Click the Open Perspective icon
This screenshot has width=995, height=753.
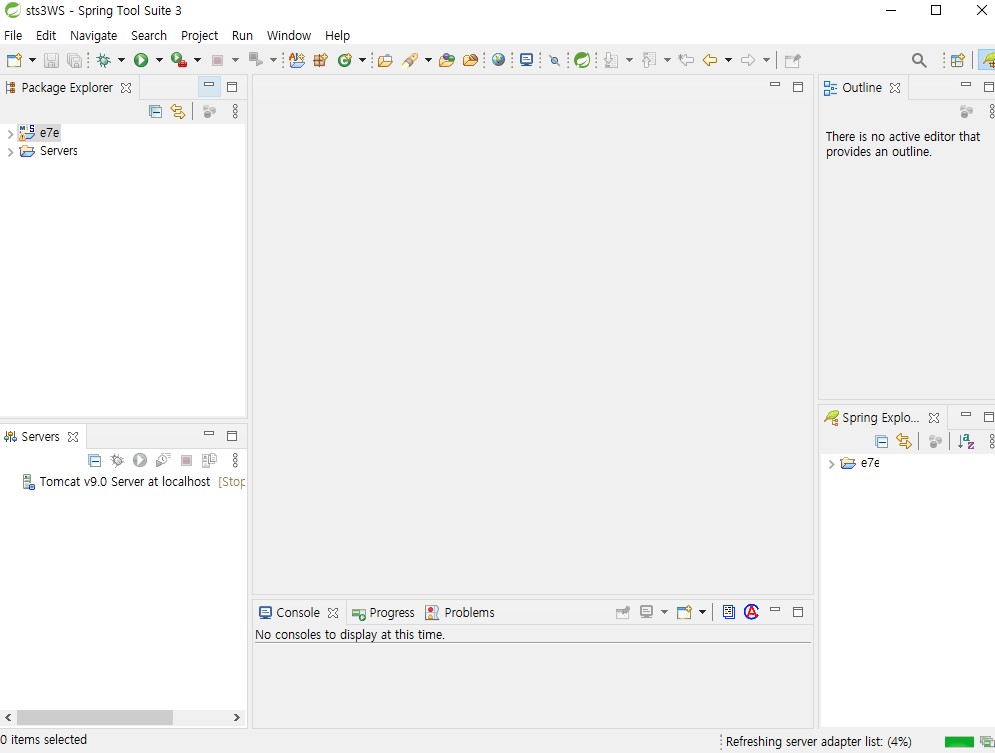[958, 60]
